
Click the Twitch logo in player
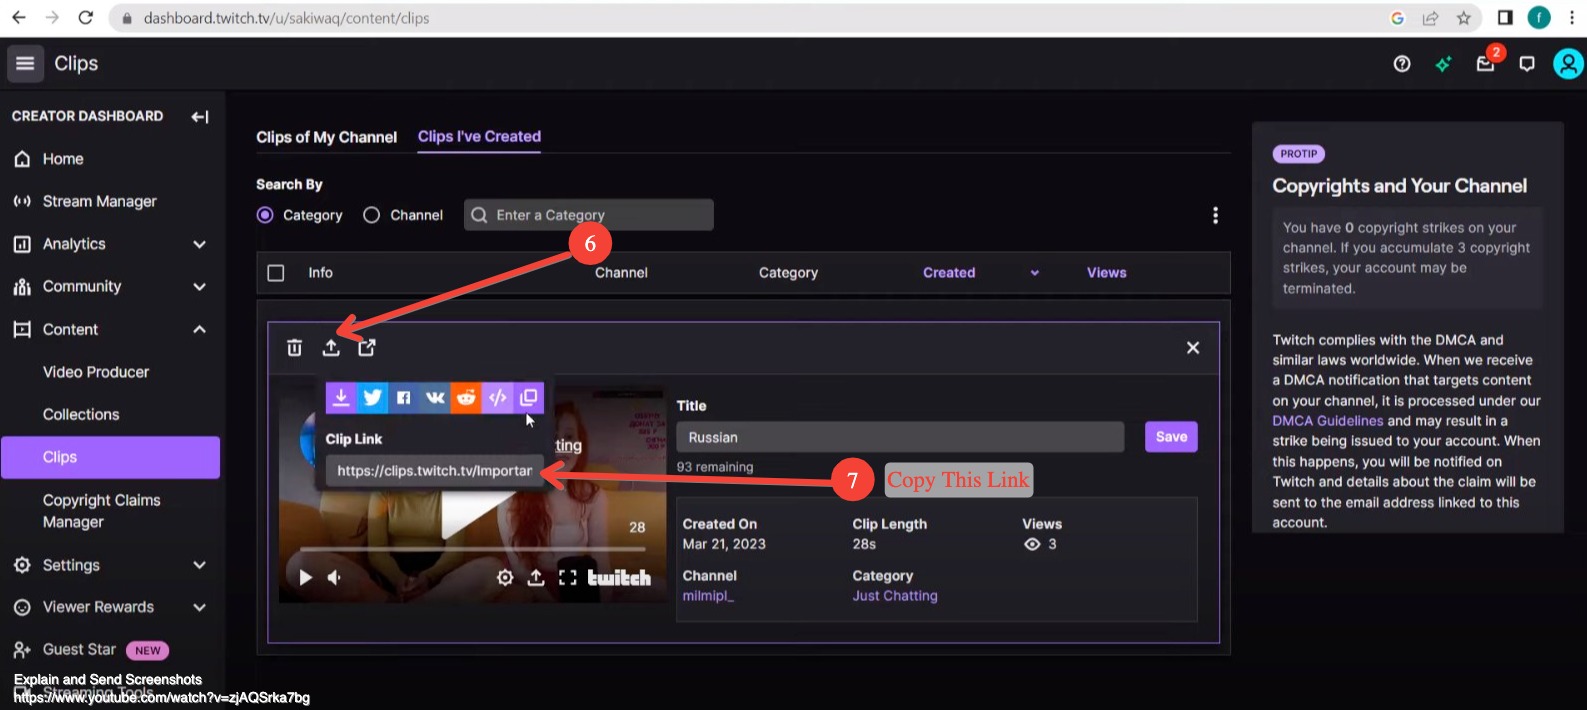tap(619, 577)
